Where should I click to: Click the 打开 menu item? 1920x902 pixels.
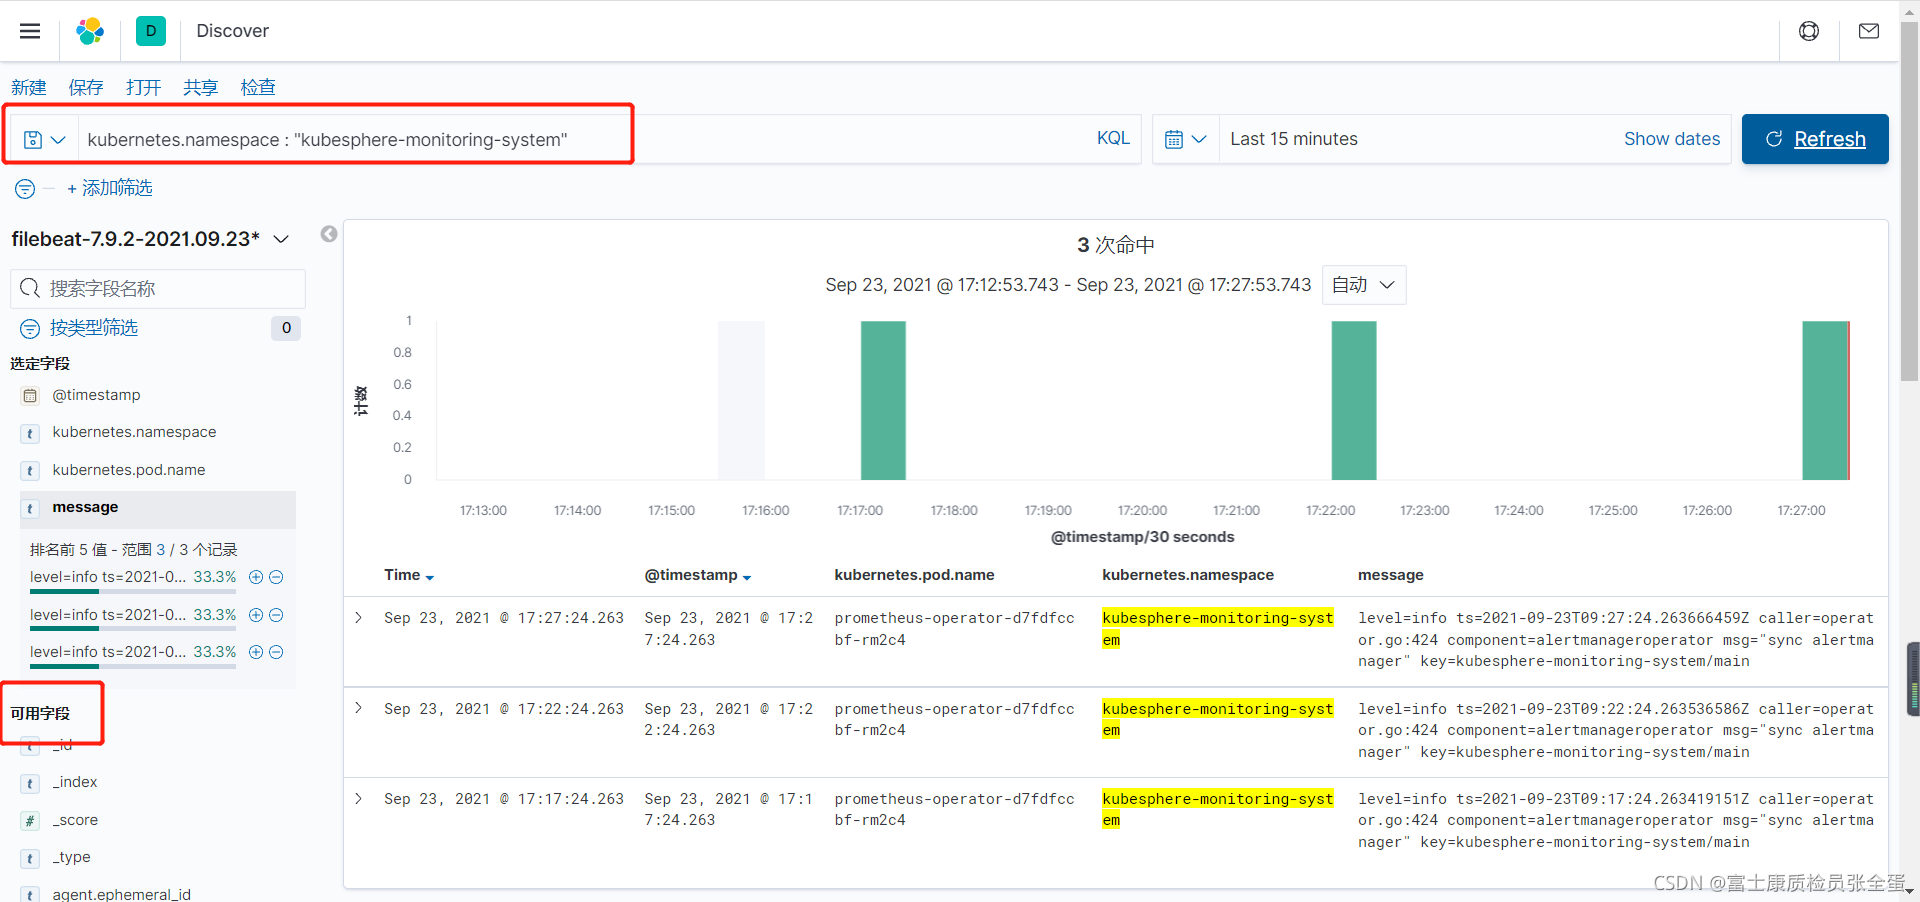click(x=143, y=88)
